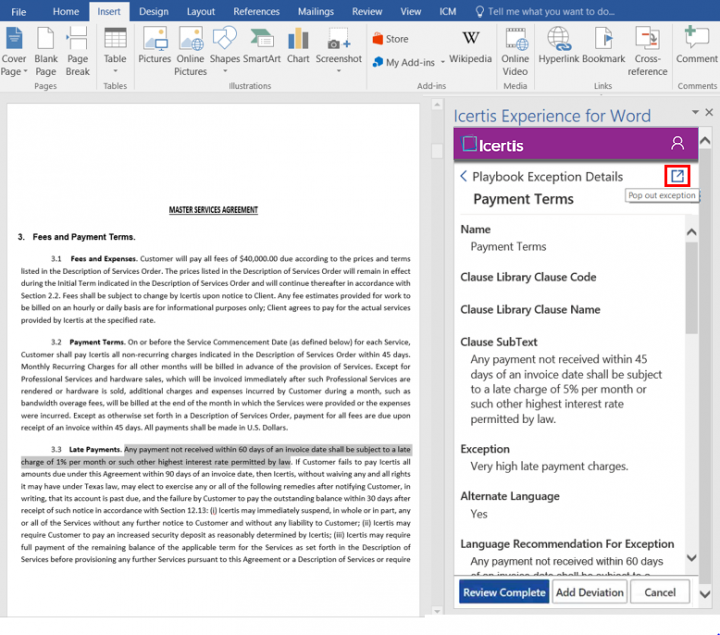Switch to the View tab
Screen dimensions: 720x635
(x=411, y=11)
